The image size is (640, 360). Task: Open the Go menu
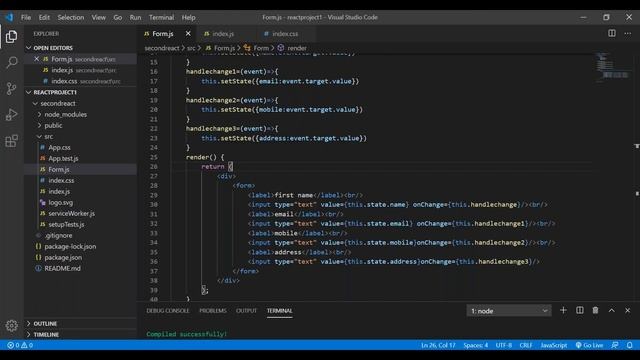(x=118, y=18)
